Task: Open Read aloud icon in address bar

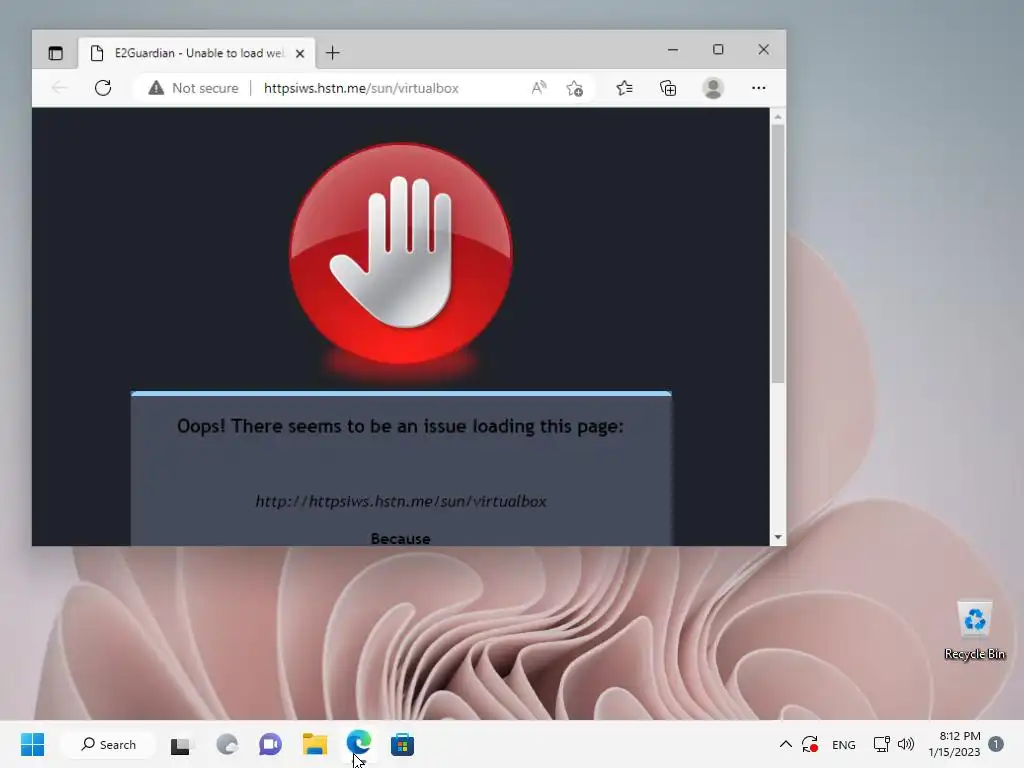Action: (x=538, y=88)
